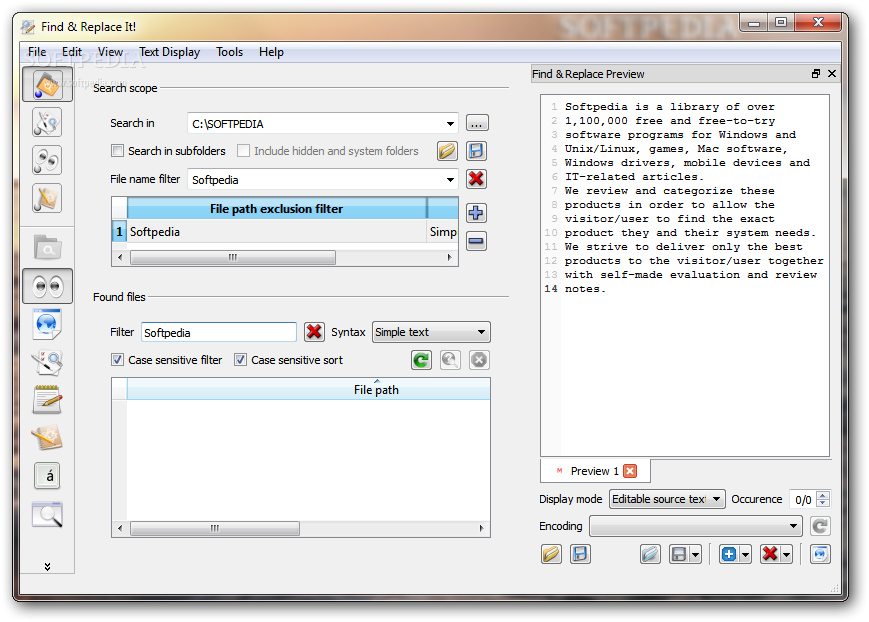Refresh found files with green arrow
869x622 pixels.
pyautogui.click(x=421, y=360)
